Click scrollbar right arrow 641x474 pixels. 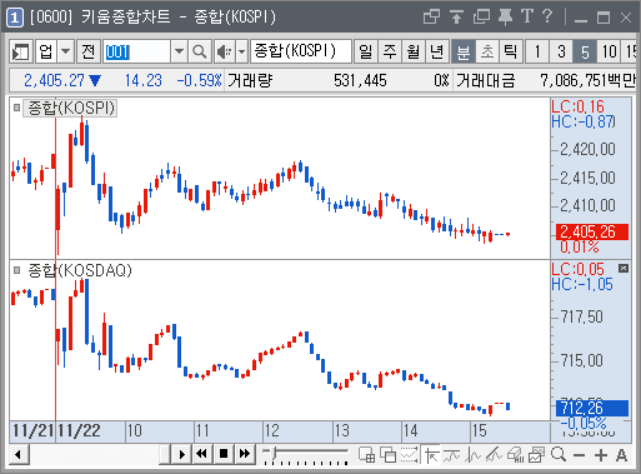(182, 454)
